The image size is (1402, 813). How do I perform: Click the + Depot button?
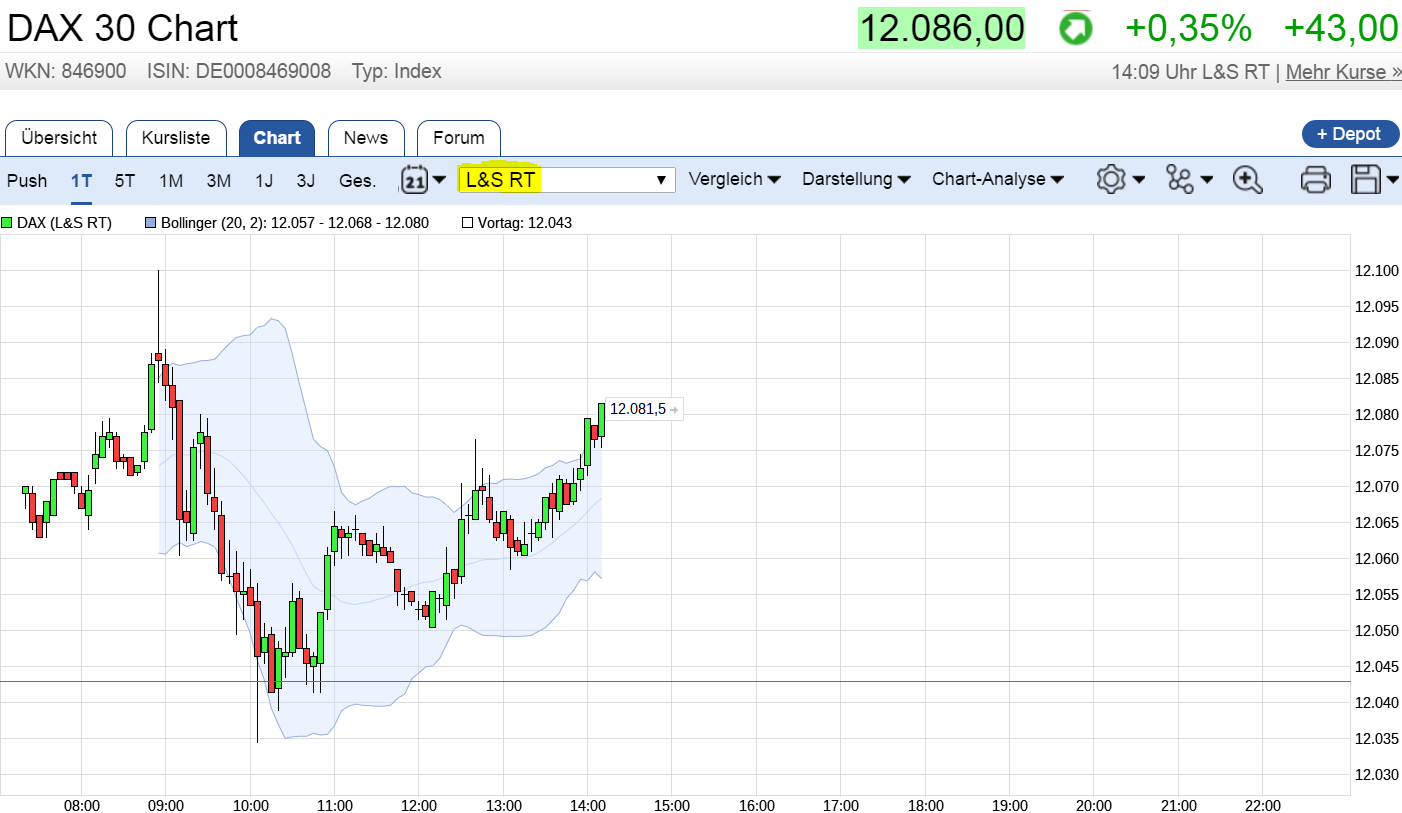(1350, 133)
